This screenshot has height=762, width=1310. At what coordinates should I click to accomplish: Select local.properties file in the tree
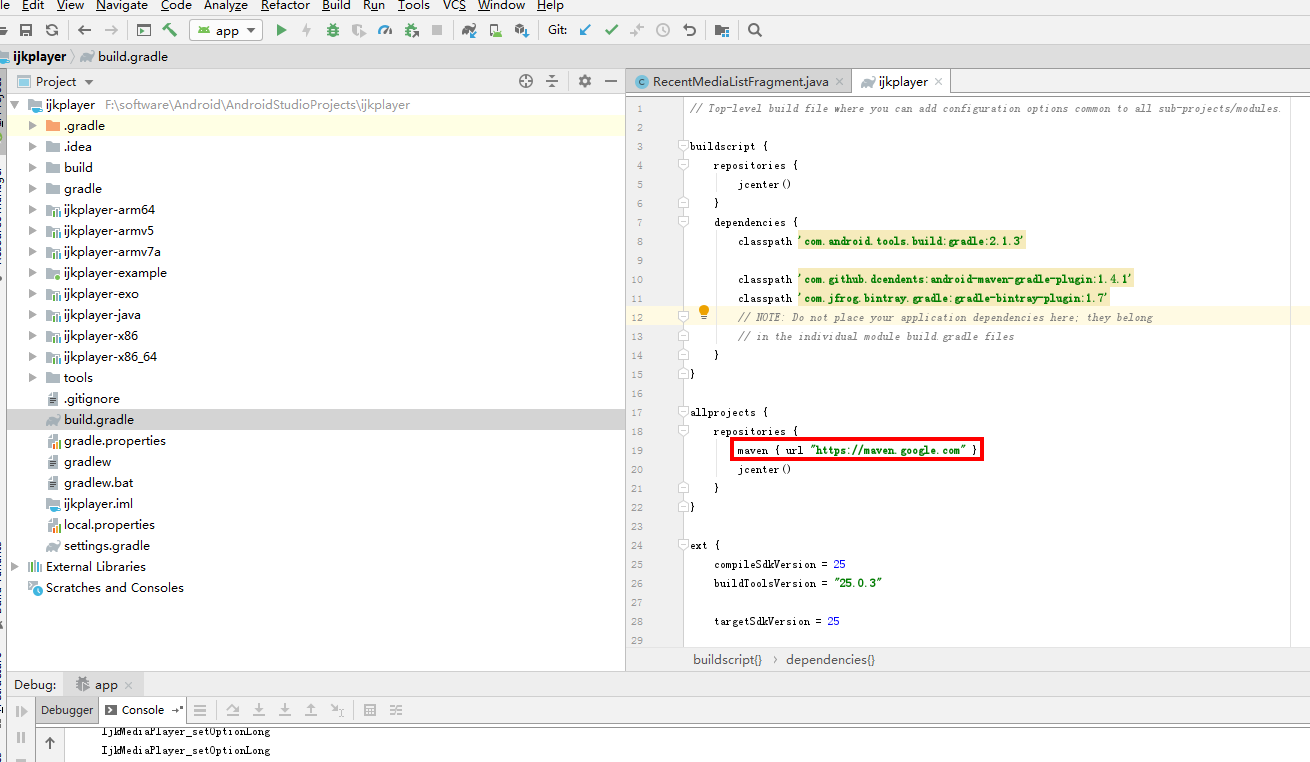point(109,525)
